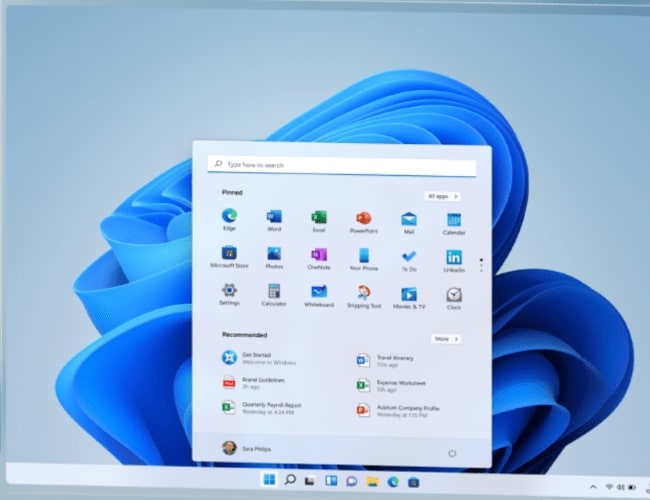This screenshot has height=500, width=650.
Task: Open the Sara Philips user account
Action: [246, 448]
